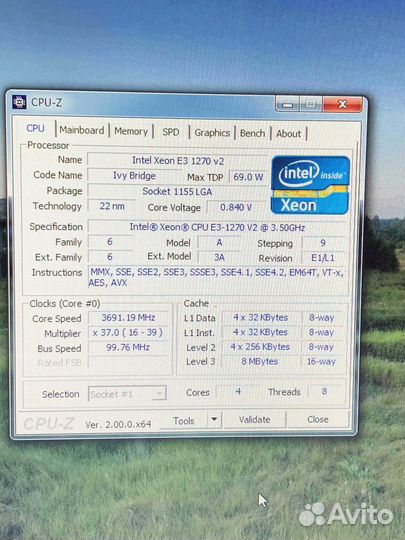This screenshot has width=405, height=540.
Task: Switch to the Bench tab
Action: coord(252,133)
